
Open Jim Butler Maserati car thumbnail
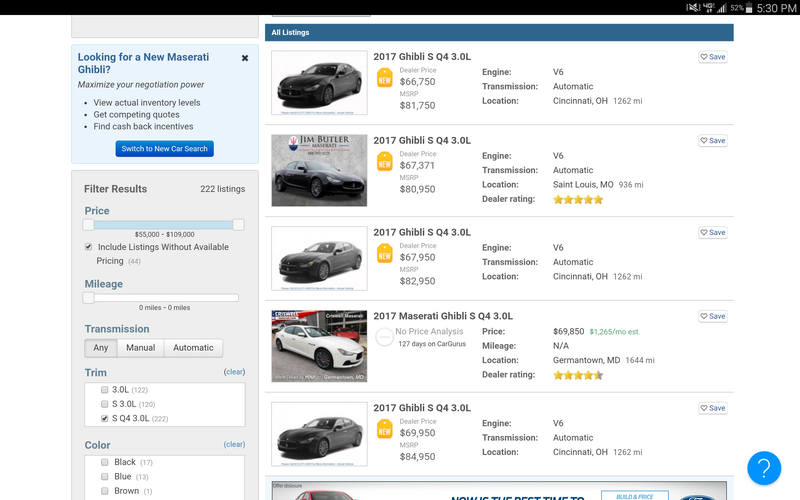point(319,170)
